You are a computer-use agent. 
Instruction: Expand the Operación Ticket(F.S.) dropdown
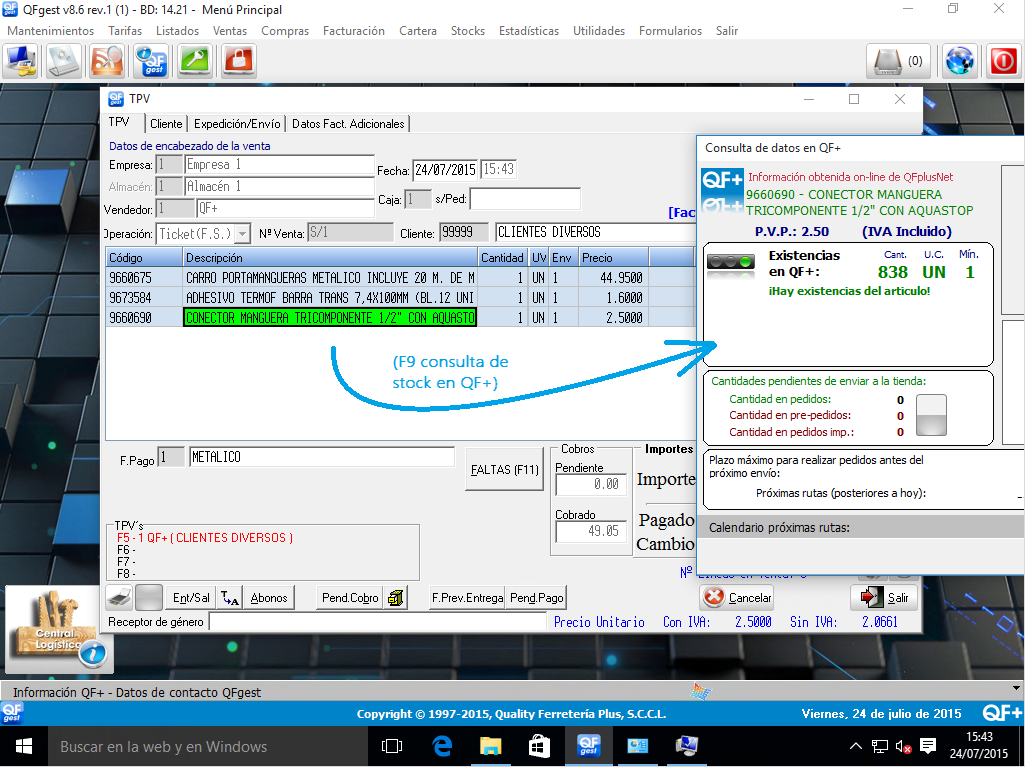click(243, 233)
